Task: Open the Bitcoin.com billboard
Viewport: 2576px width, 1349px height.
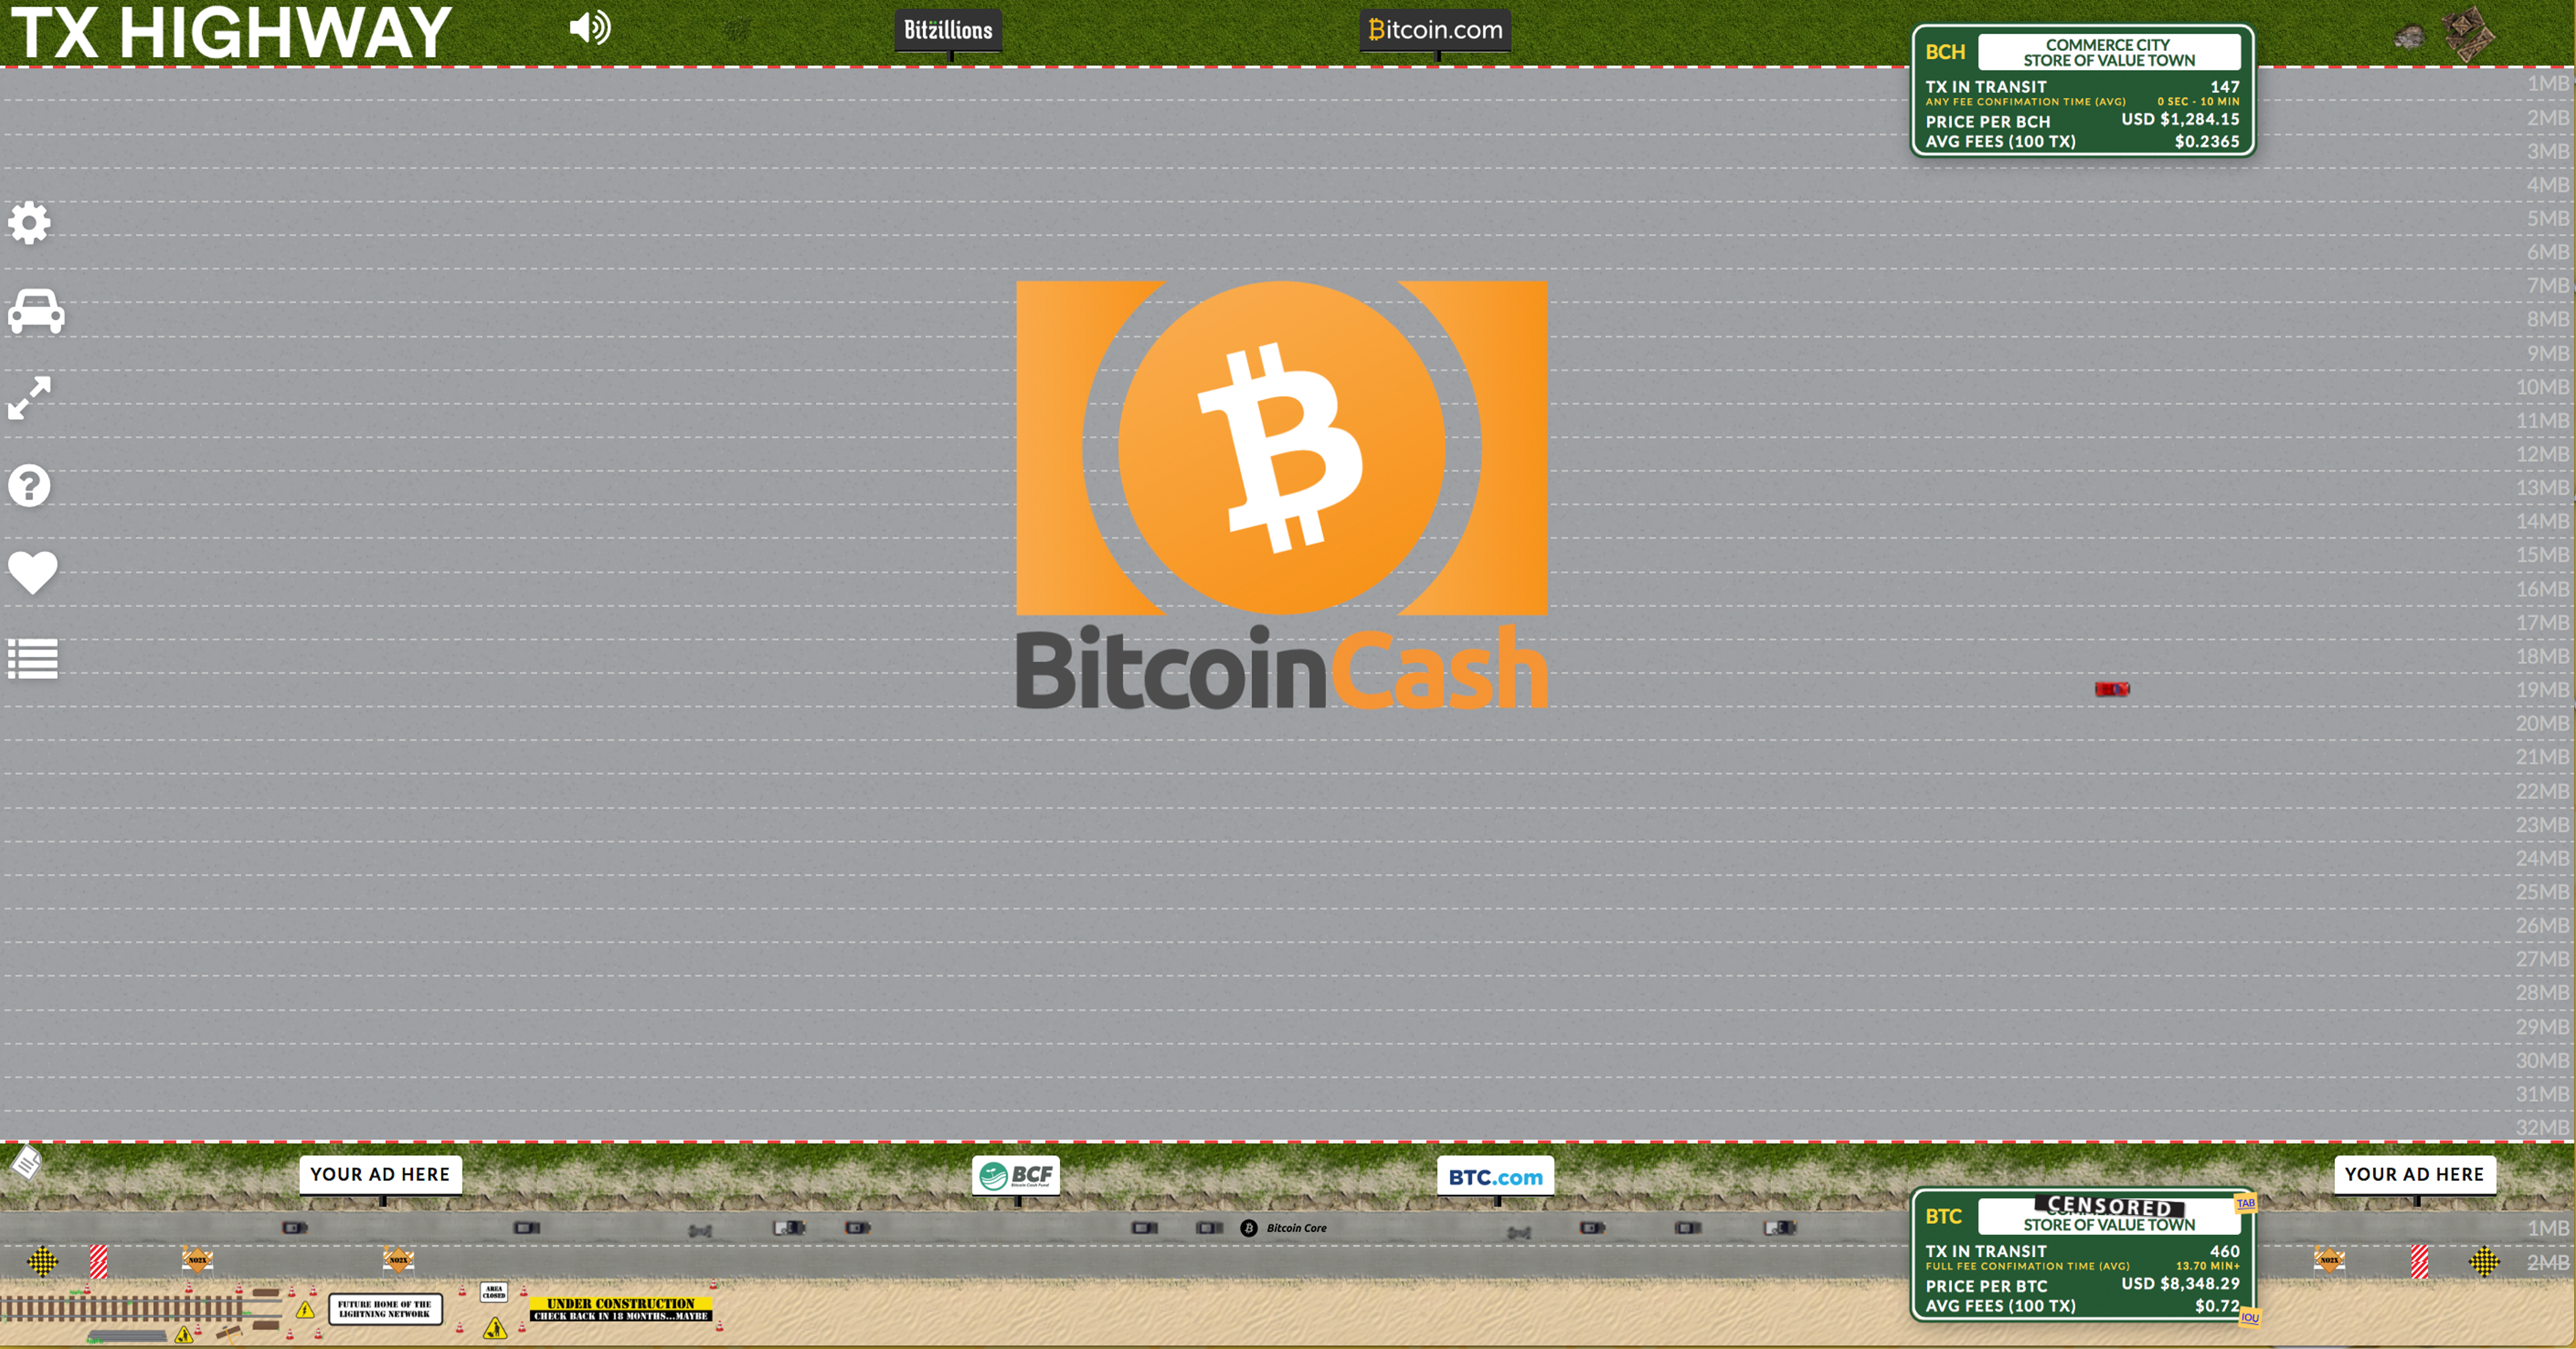Action: 1435,30
